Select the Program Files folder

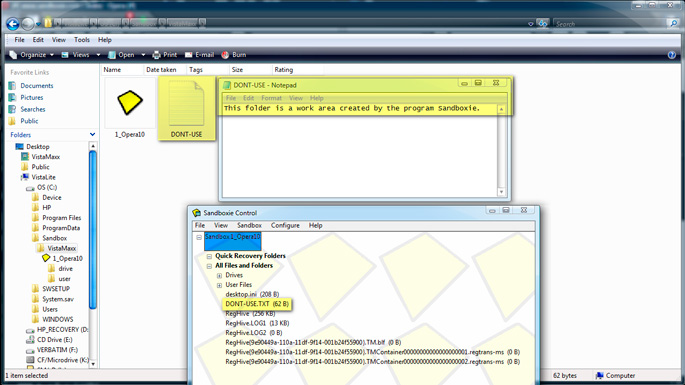coord(62,218)
